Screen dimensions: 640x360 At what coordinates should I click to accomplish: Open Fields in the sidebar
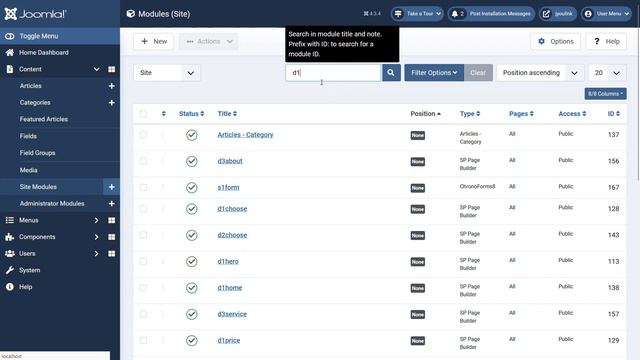coord(28,136)
